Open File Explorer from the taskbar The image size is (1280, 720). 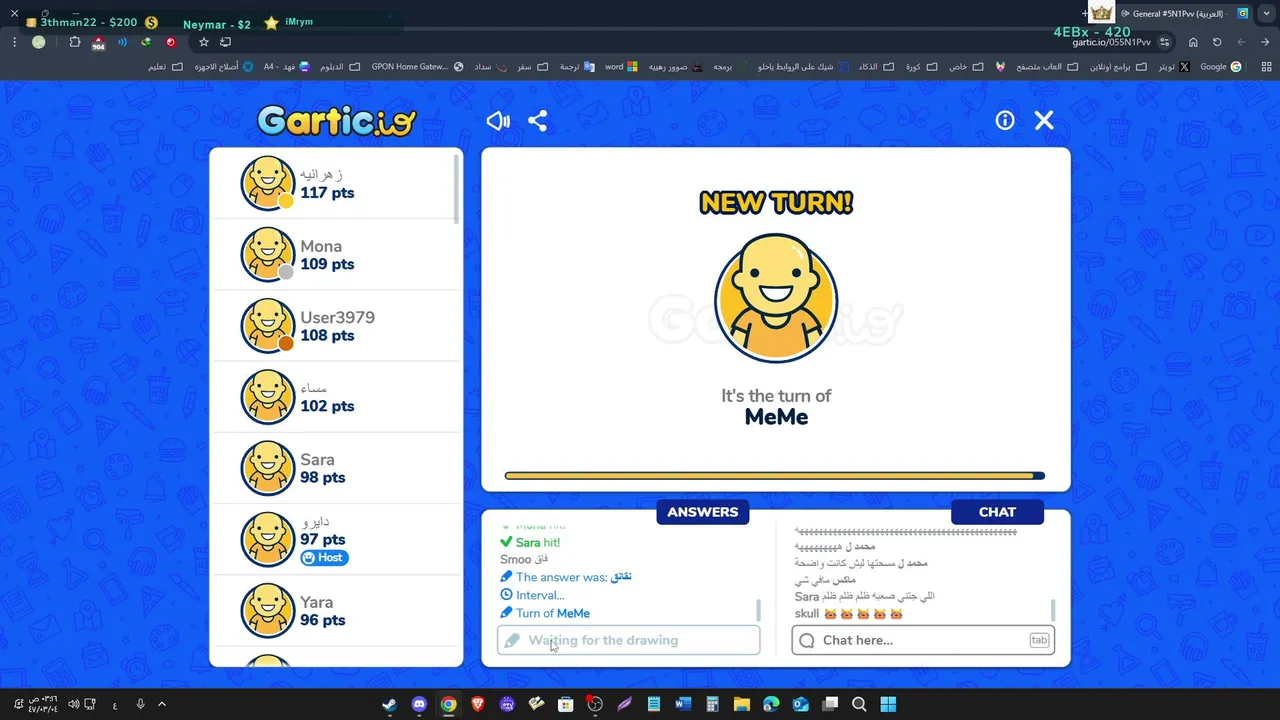pyautogui.click(x=741, y=704)
